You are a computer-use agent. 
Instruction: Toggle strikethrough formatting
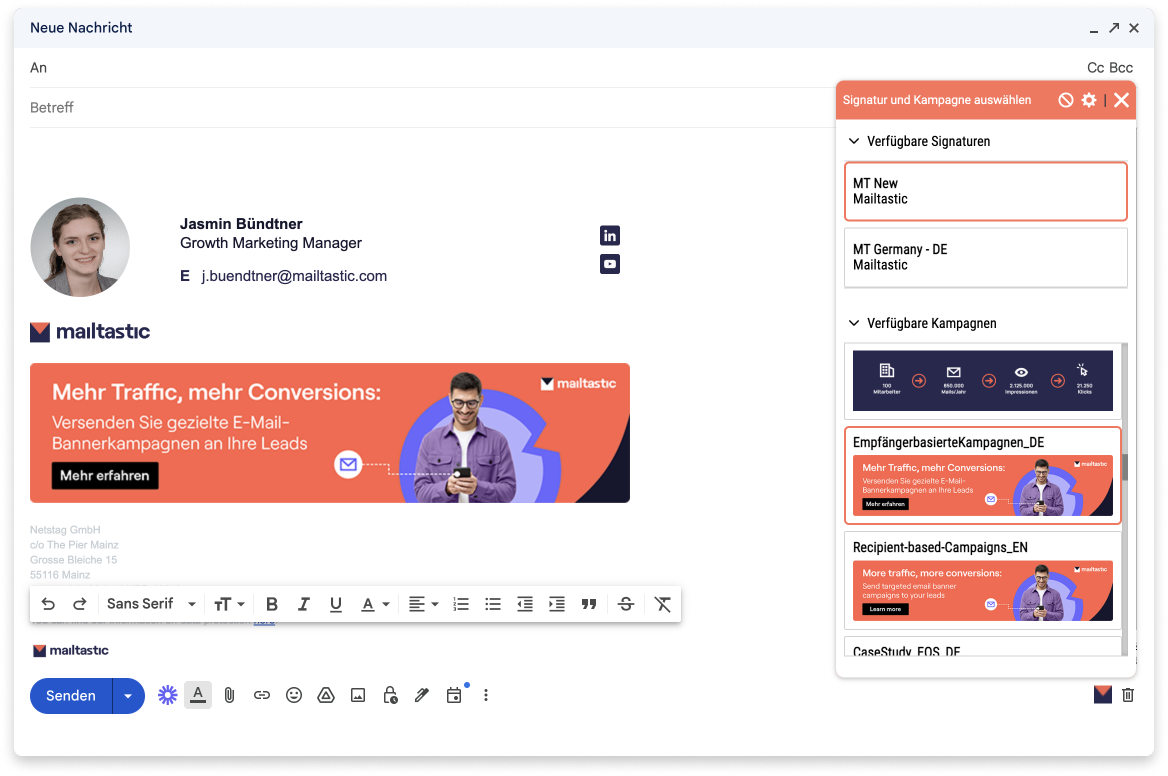[626, 604]
